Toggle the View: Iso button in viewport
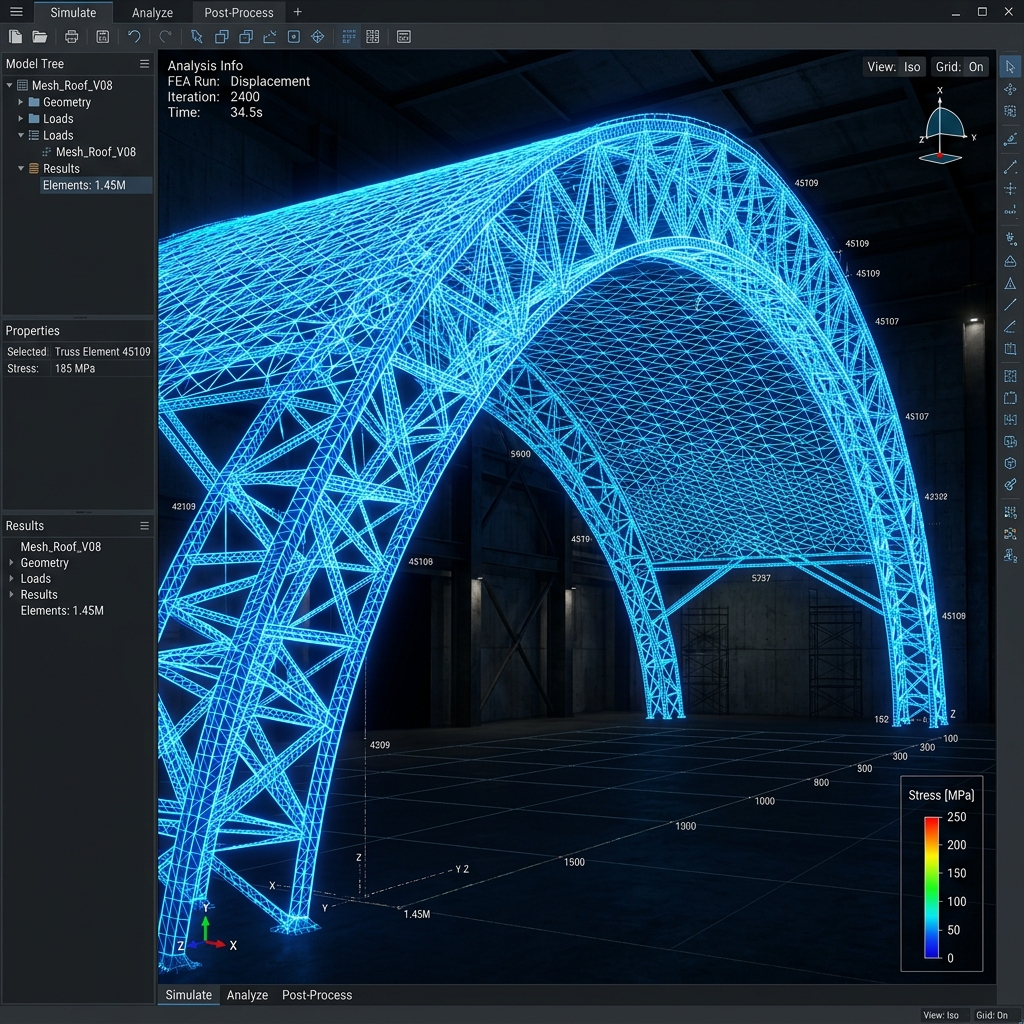Screen dimensions: 1024x1024 893,67
